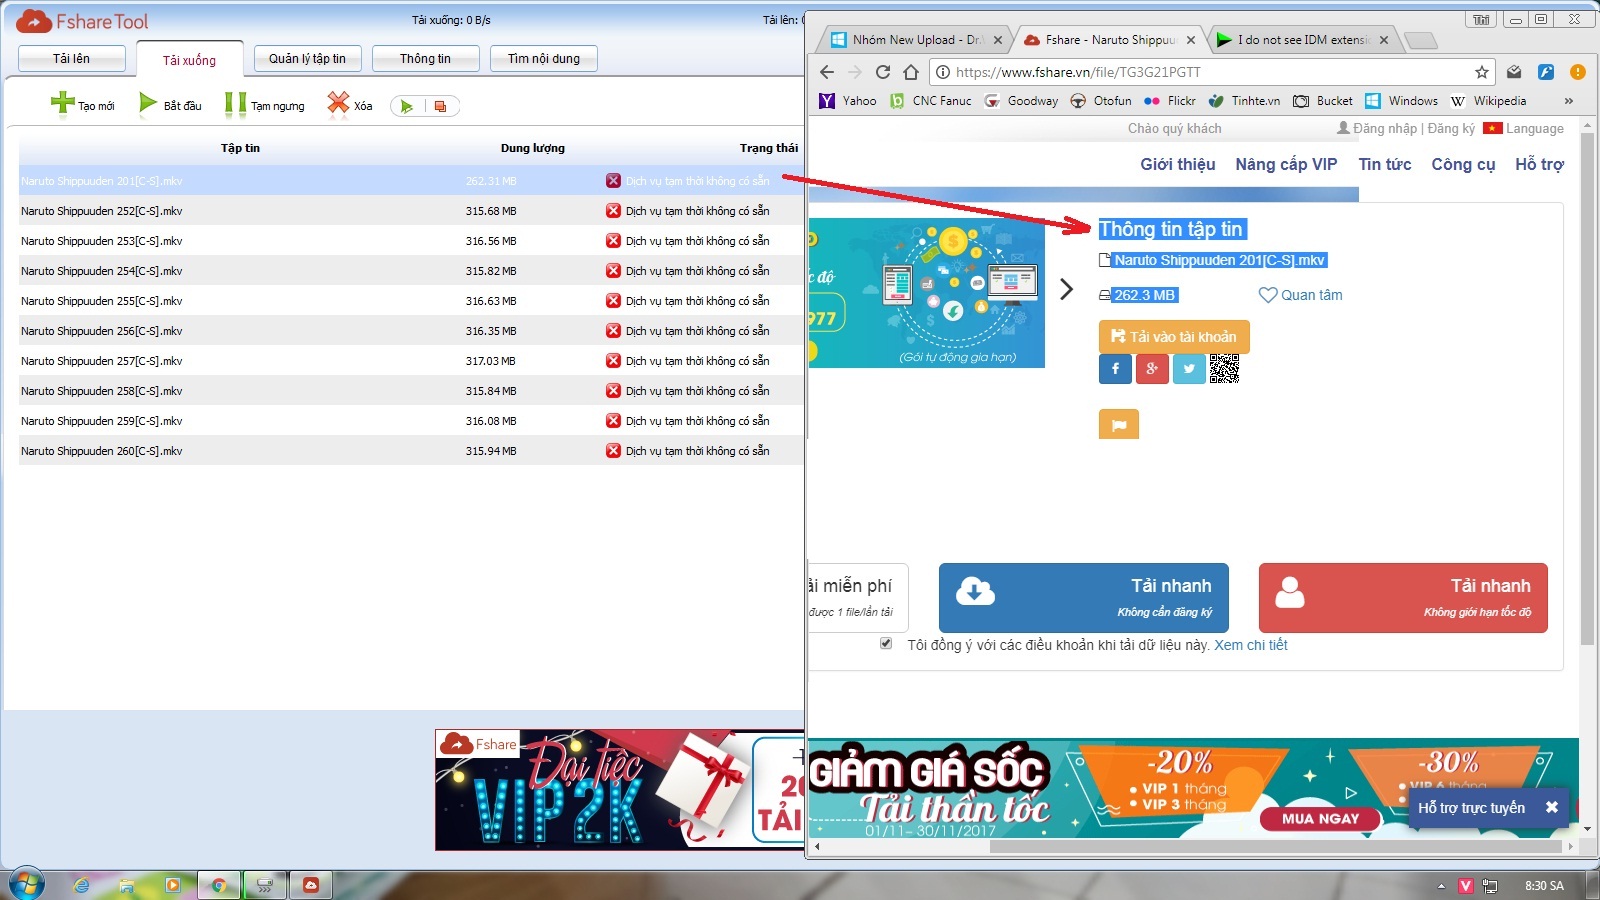Viewport: 1600px width, 900px height.
Task: Open Windows Explorer folder taskbar icon
Action: [127, 885]
